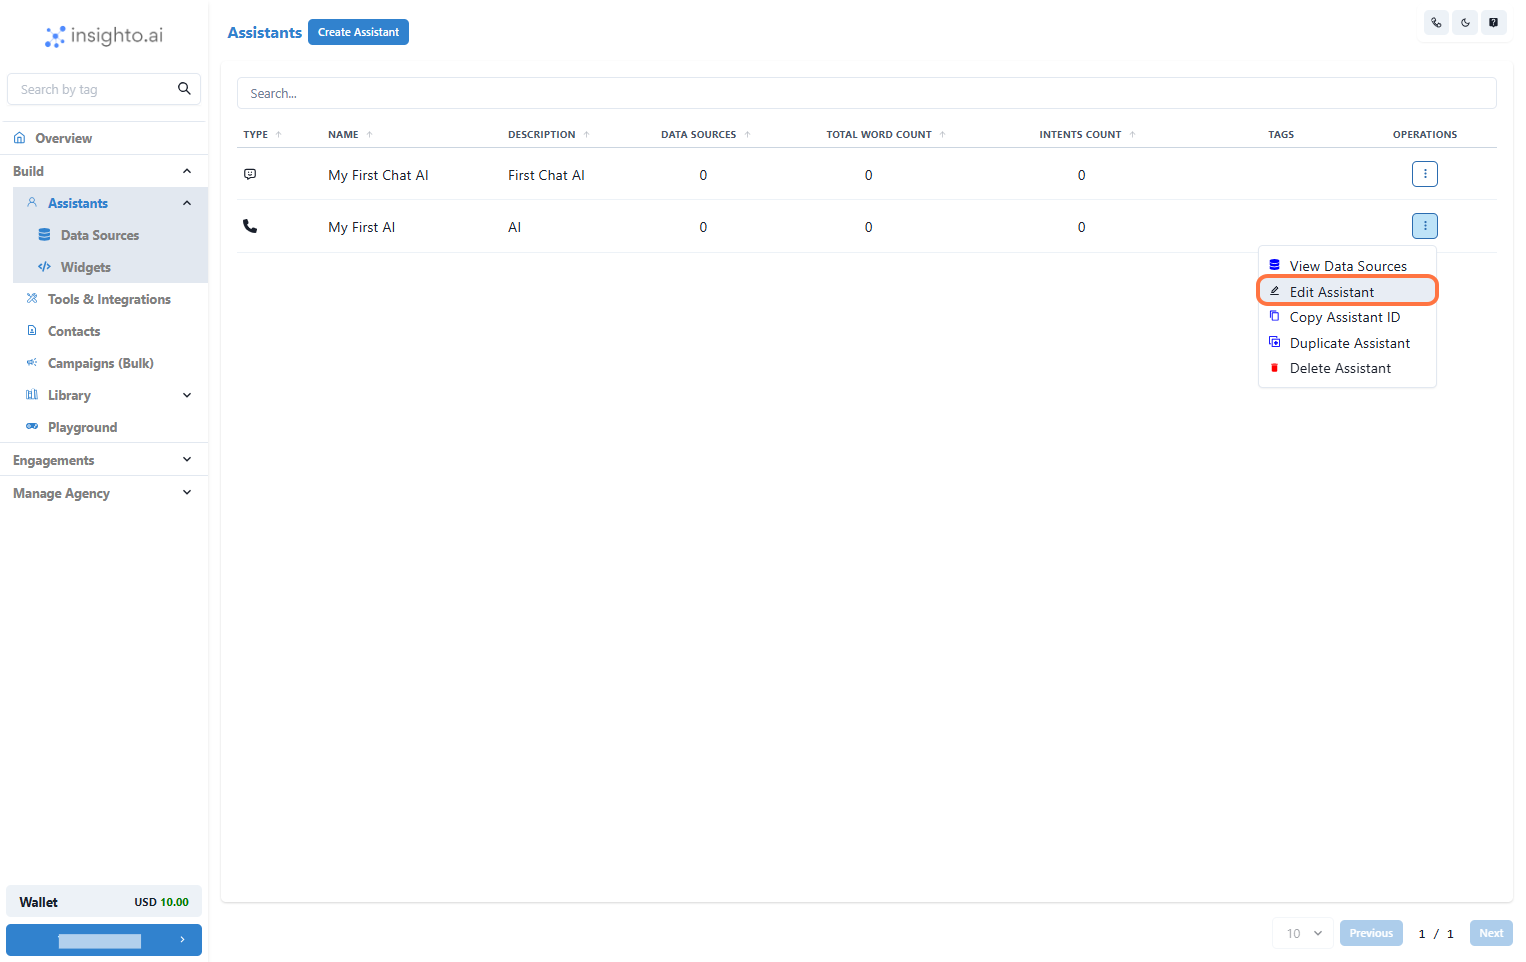This screenshot has width=1526, height=962.
Task: Go to Data Sources in sidebar
Action: (100, 235)
